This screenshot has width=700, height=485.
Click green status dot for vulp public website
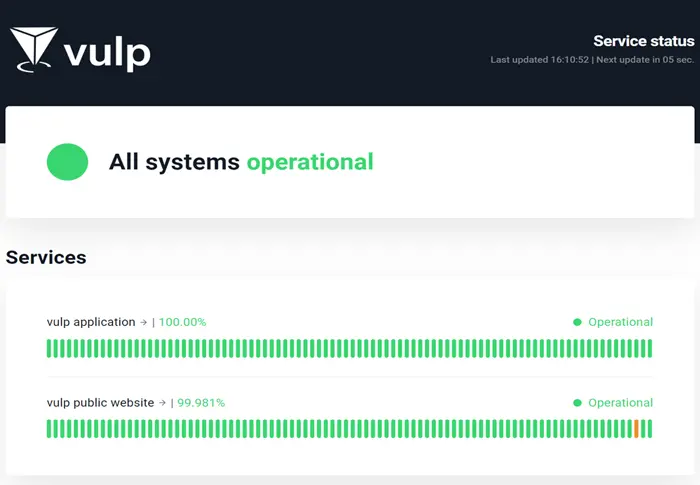pos(577,403)
